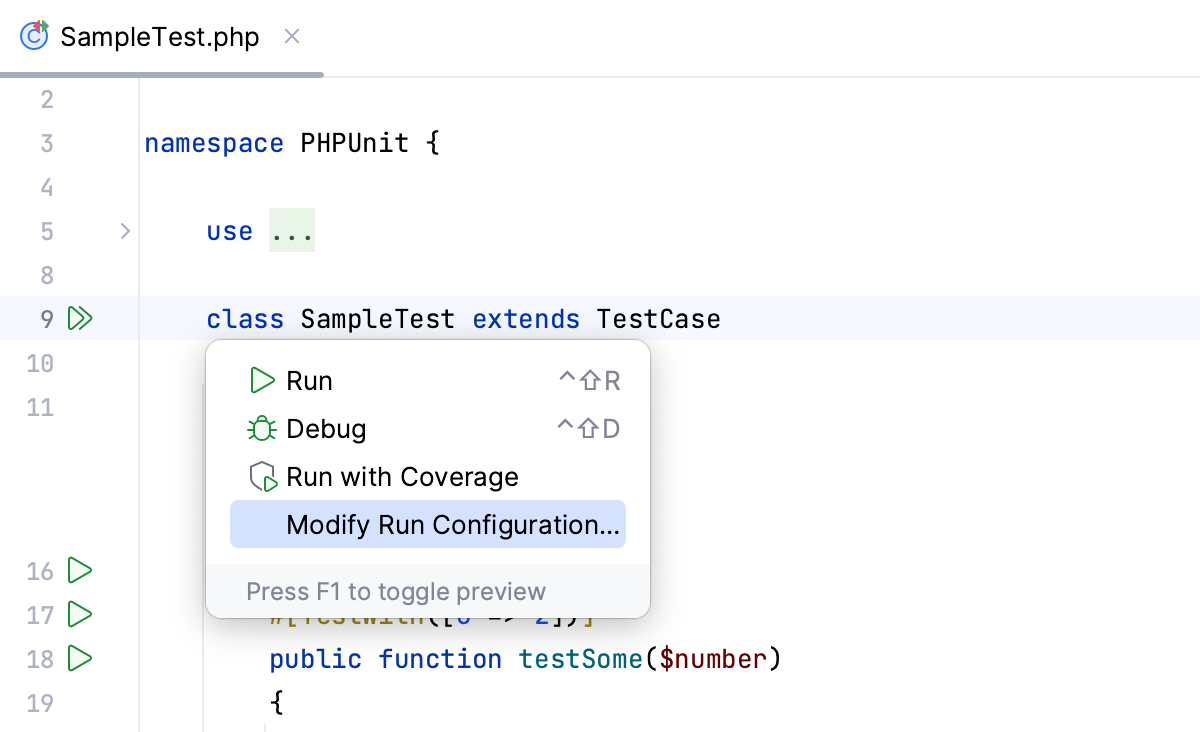The height and width of the screenshot is (732, 1200).
Task: Click the class name SampleTest on line 9
Action: [x=378, y=318]
